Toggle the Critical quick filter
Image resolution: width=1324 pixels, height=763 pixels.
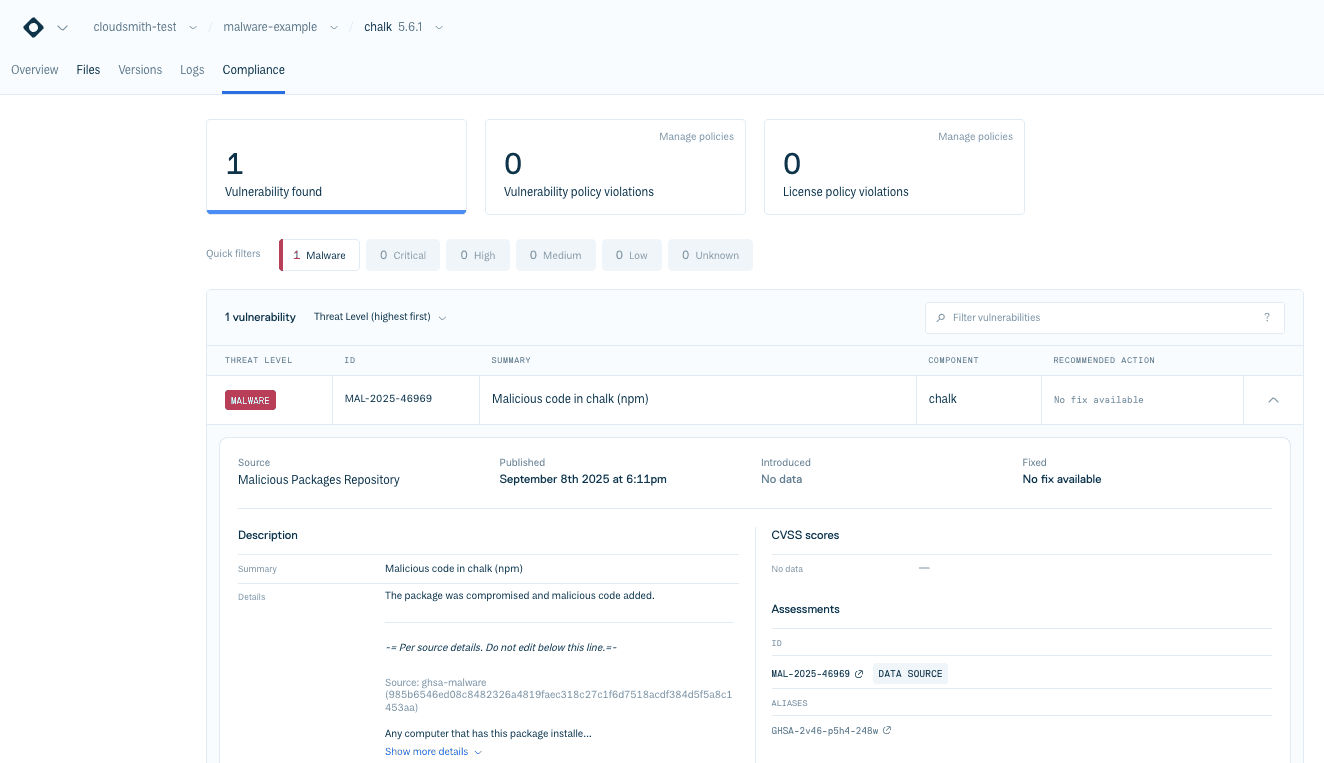403,255
